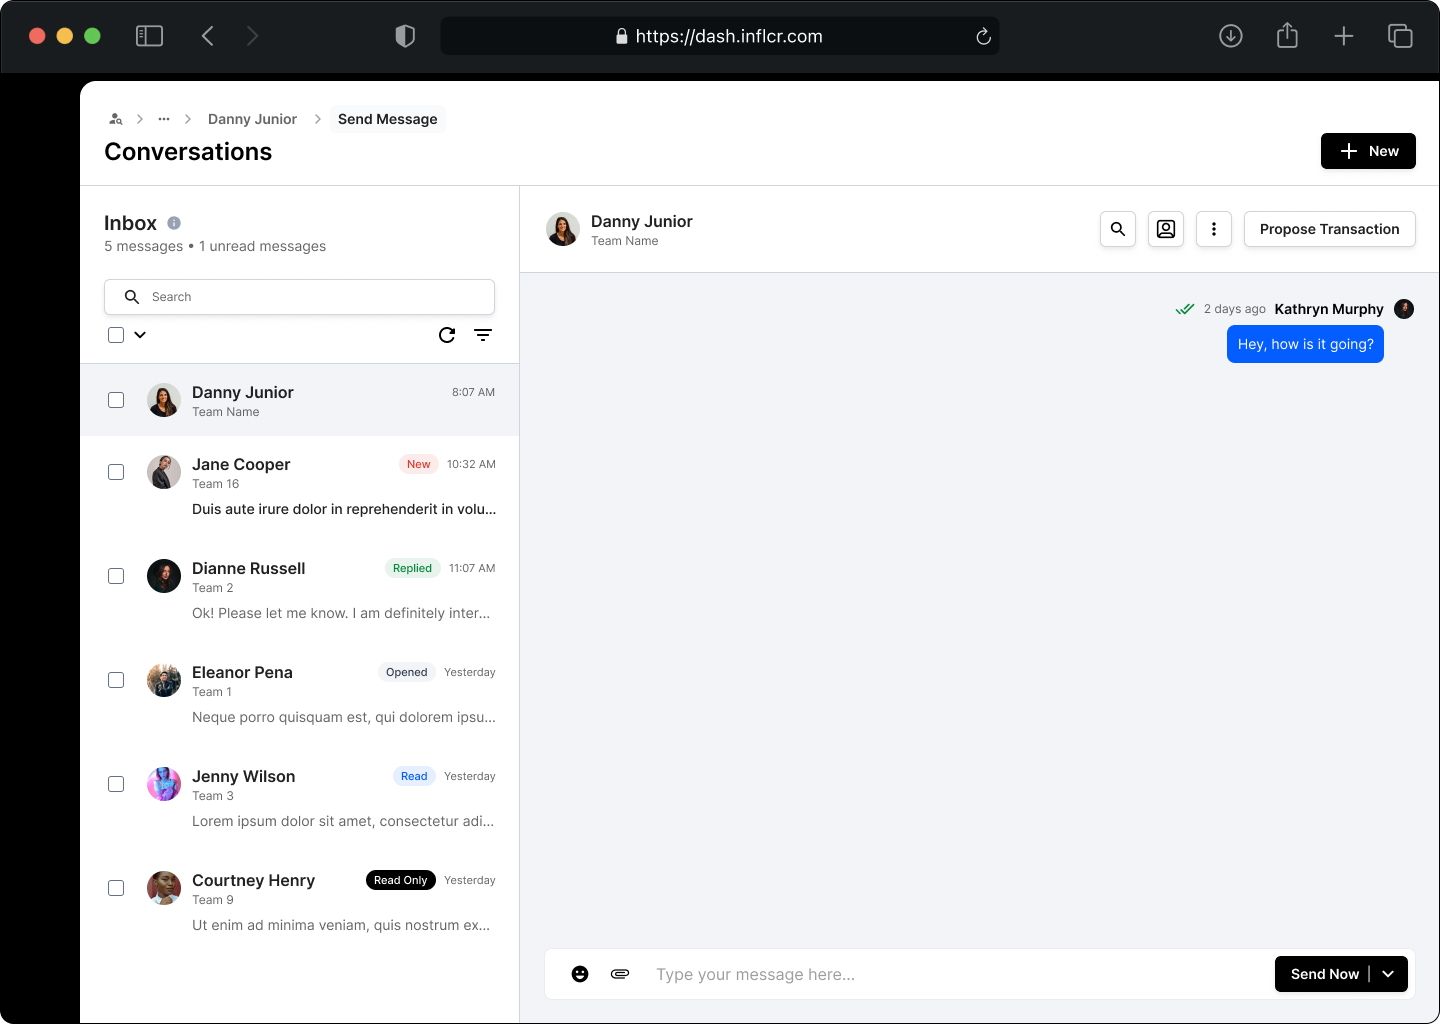This screenshot has width=1440, height=1024.
Task: Tick the select-all conversations checkbox
Action: tap(116, 335)
